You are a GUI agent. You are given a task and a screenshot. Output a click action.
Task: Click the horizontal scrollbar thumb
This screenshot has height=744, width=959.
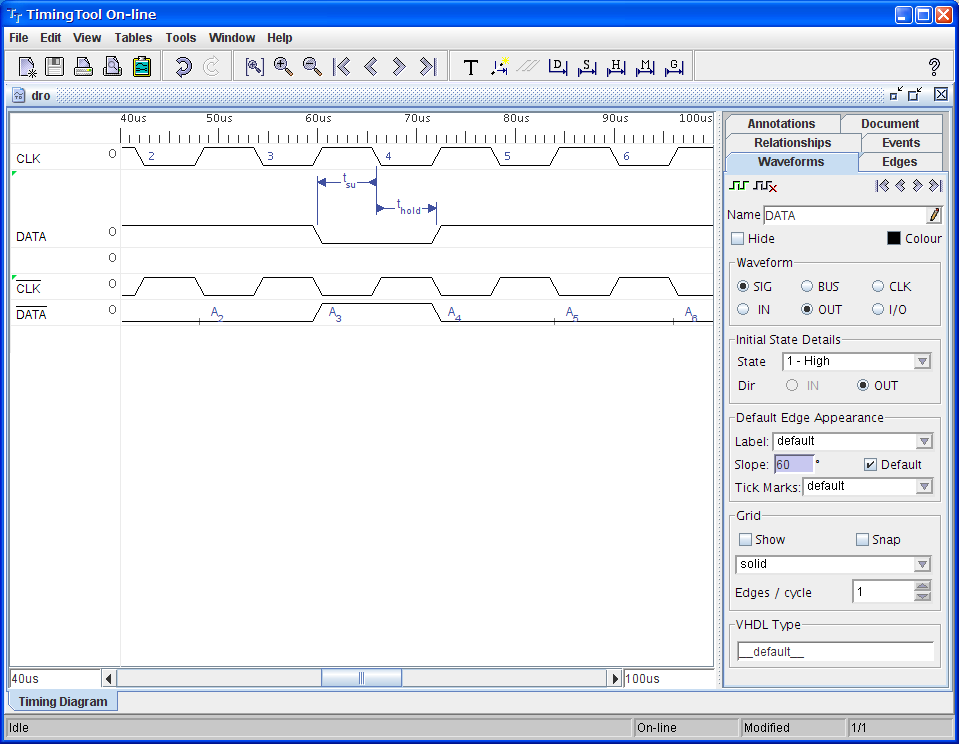click(x=361, y=678)
